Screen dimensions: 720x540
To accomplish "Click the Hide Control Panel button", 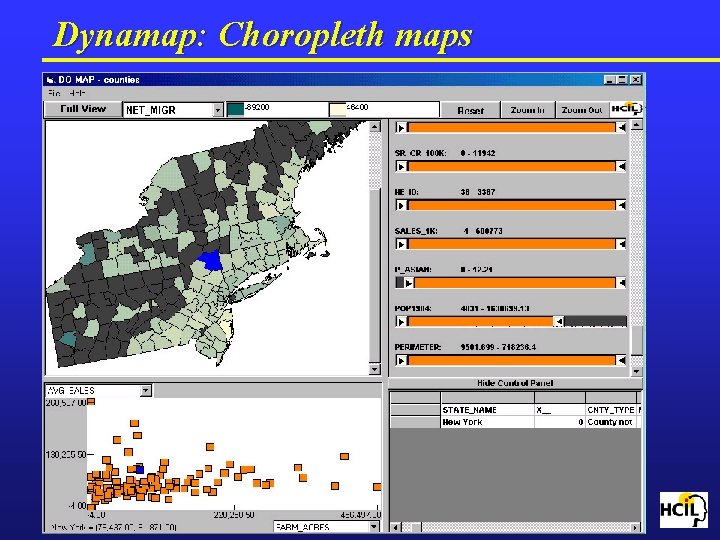I will click(515, 383).
